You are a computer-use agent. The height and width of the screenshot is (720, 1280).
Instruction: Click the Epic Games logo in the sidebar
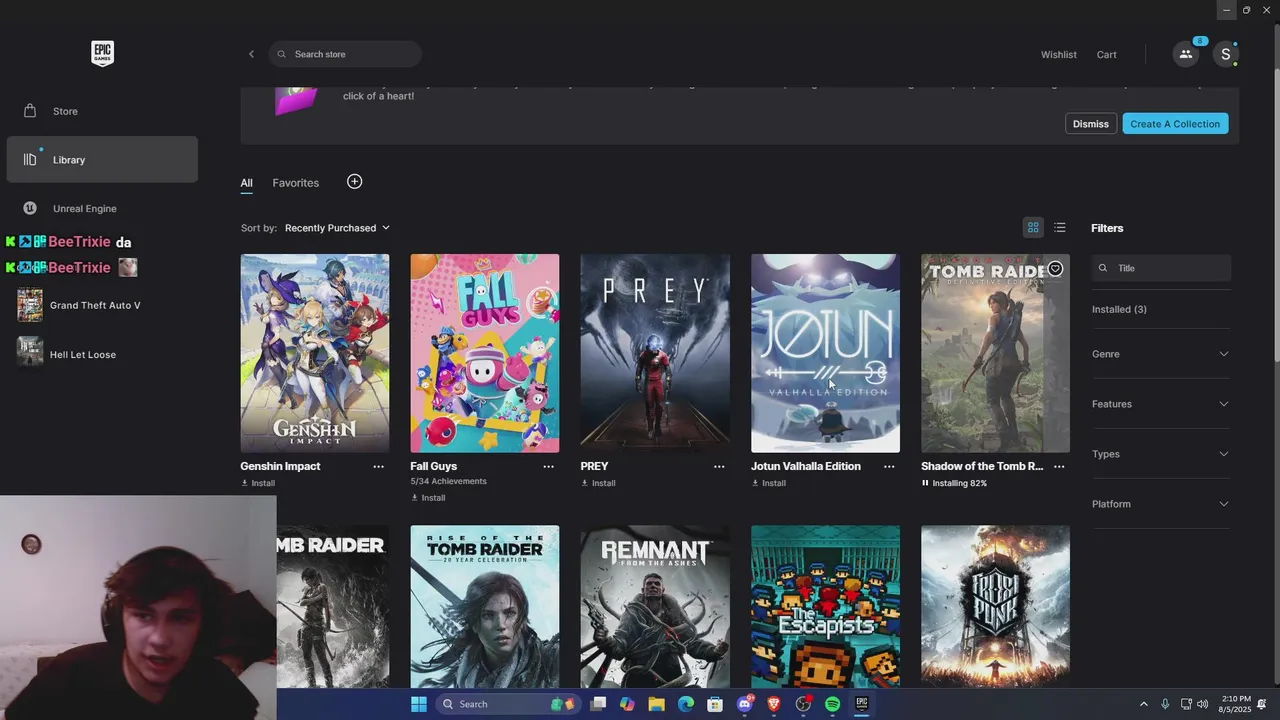tap(102, 53)
